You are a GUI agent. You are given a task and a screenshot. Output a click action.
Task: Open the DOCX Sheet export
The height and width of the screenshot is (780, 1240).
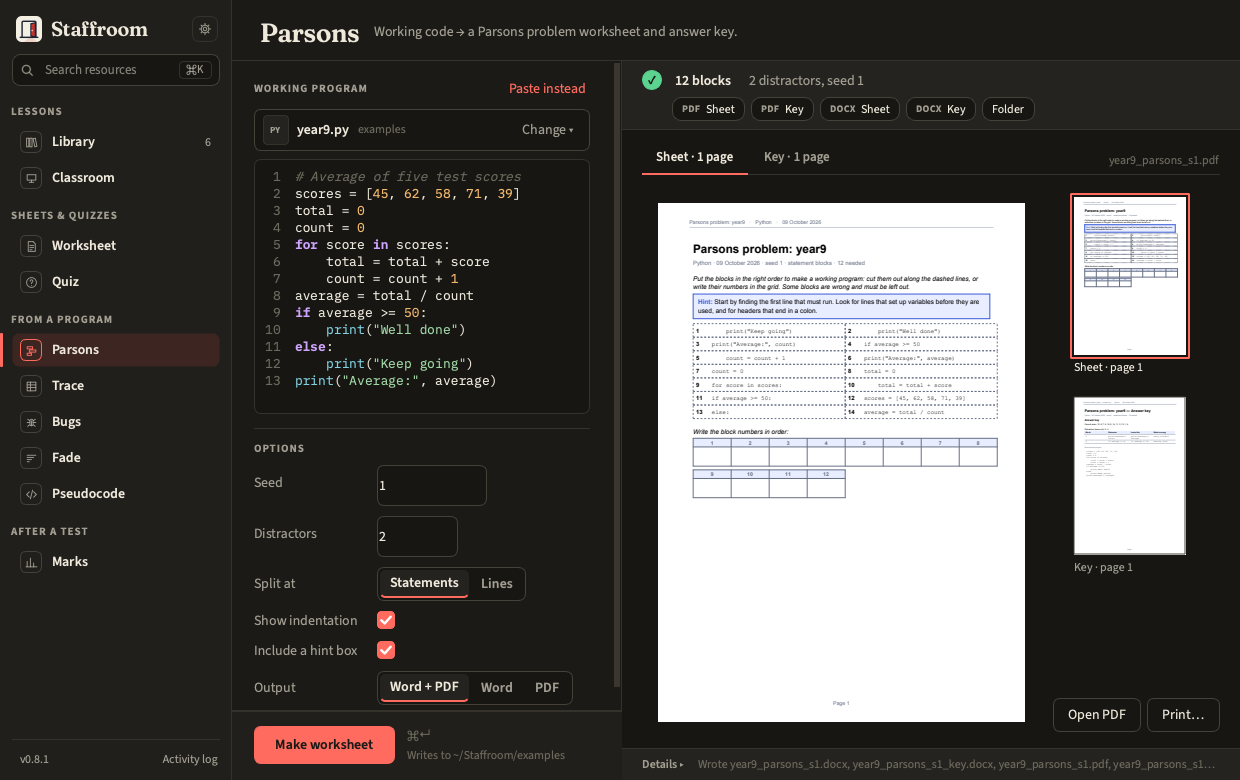[860, 109]
